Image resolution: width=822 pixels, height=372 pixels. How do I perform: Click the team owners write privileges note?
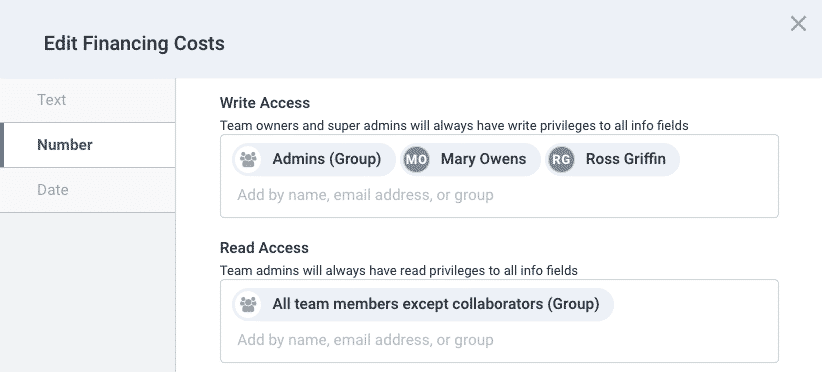pyautogui.click(x=454, y=126)
